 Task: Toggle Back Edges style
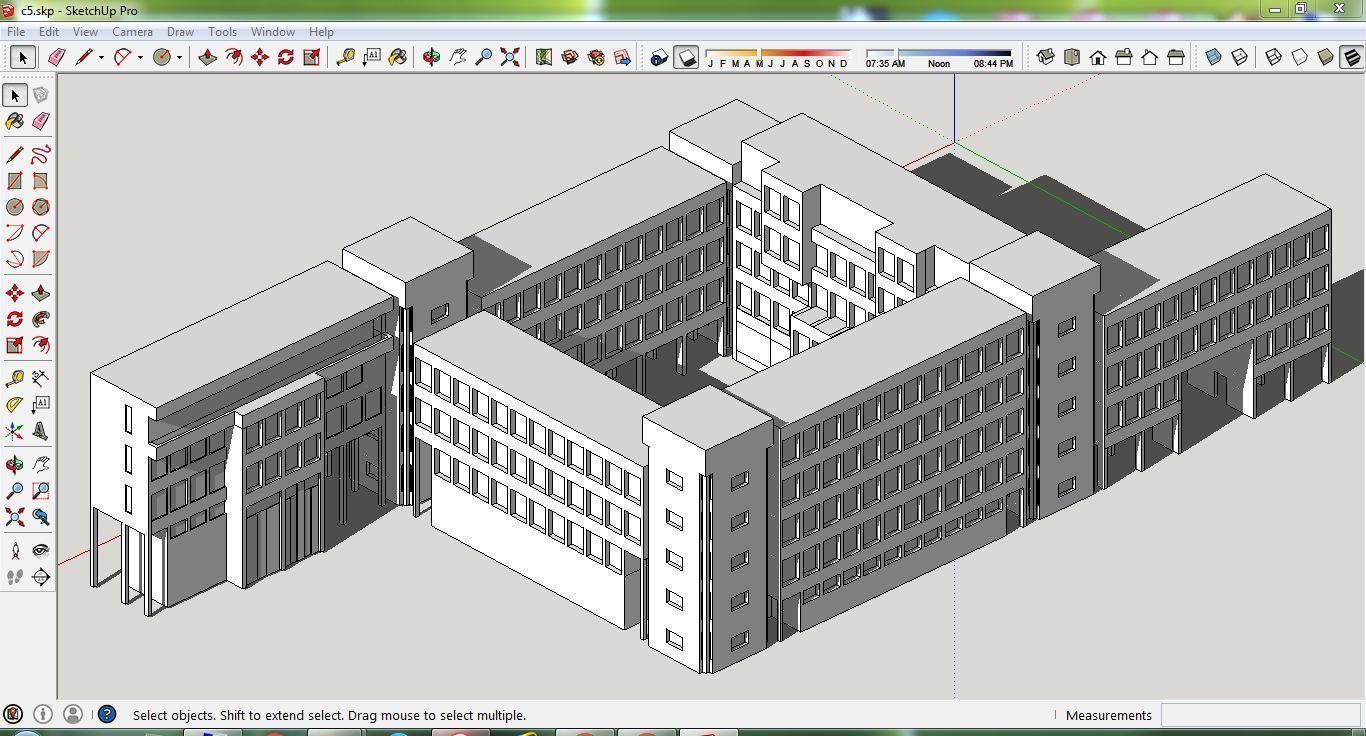[1240, 57]
